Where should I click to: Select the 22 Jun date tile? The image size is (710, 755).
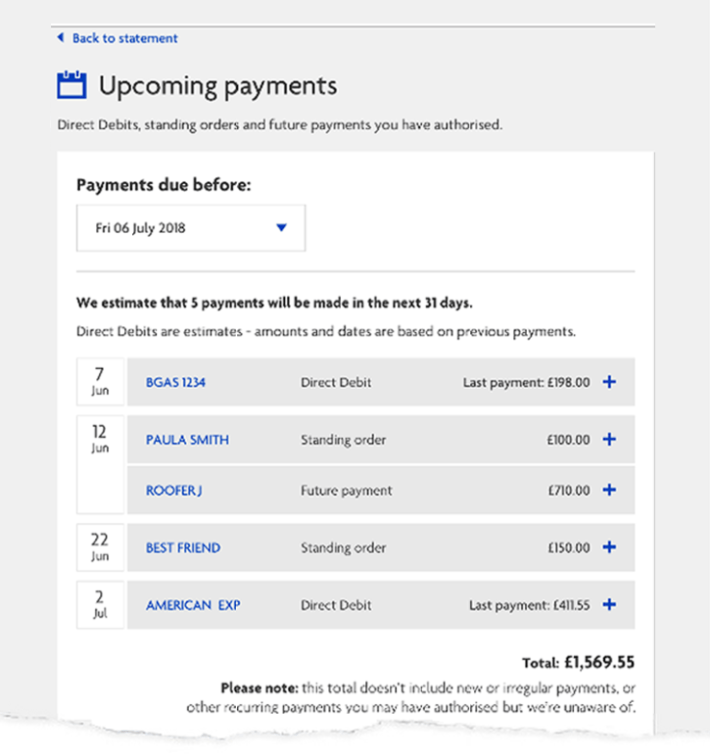click(x=100, y=547)
